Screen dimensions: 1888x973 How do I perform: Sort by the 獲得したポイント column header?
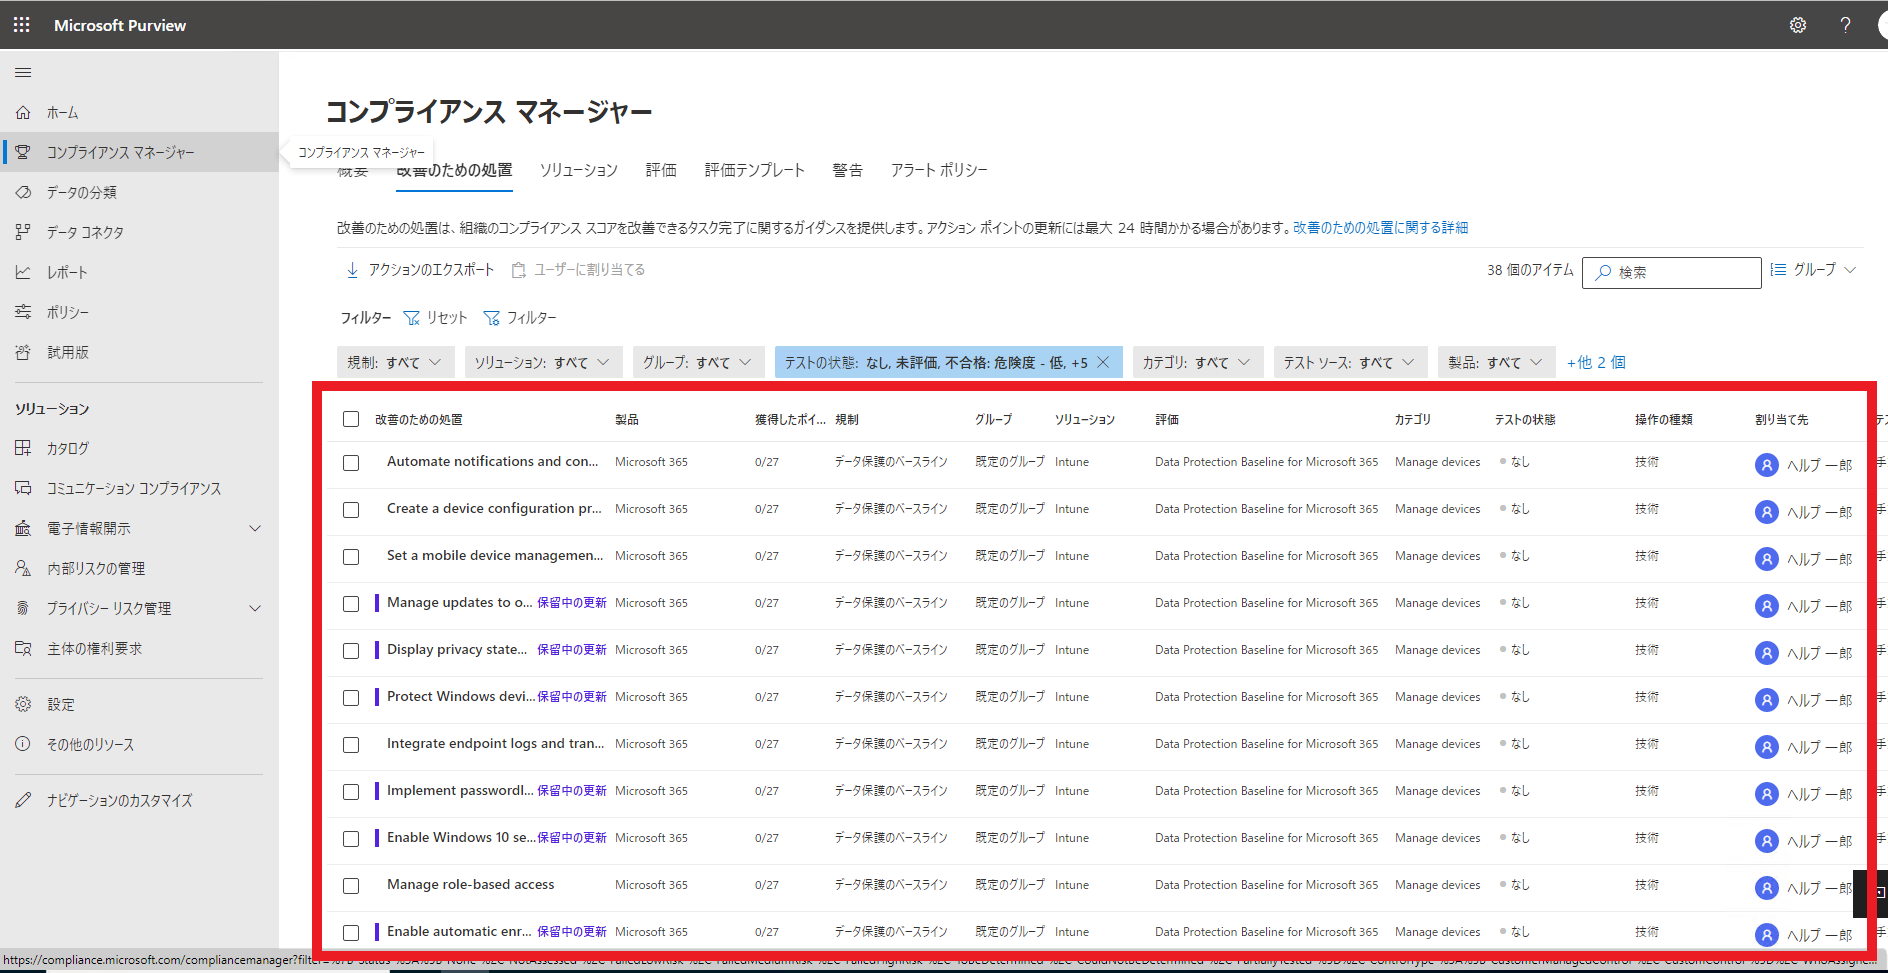point(790,420)
